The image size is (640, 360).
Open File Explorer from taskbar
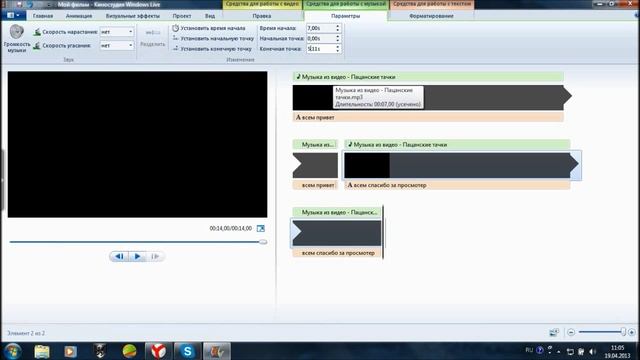(42, 351)
